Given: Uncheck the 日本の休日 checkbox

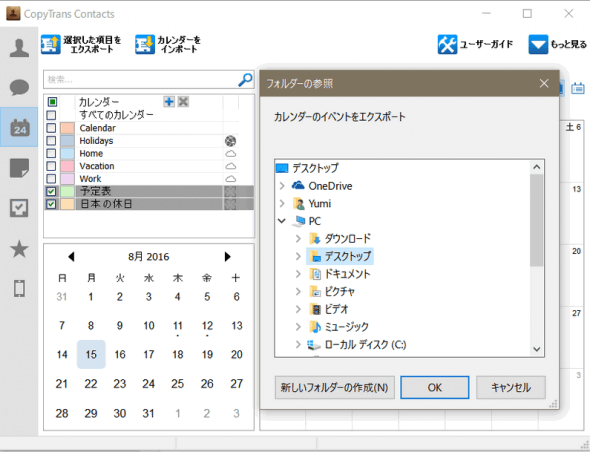Looking at the screenshot, I should point(52,204).
